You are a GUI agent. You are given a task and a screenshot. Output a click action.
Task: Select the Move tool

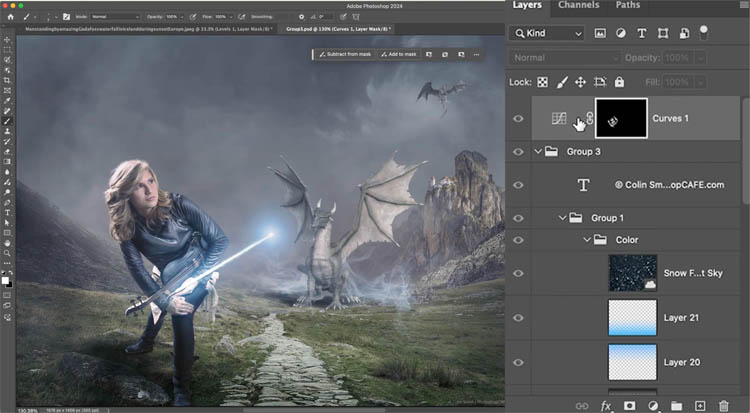7,39
